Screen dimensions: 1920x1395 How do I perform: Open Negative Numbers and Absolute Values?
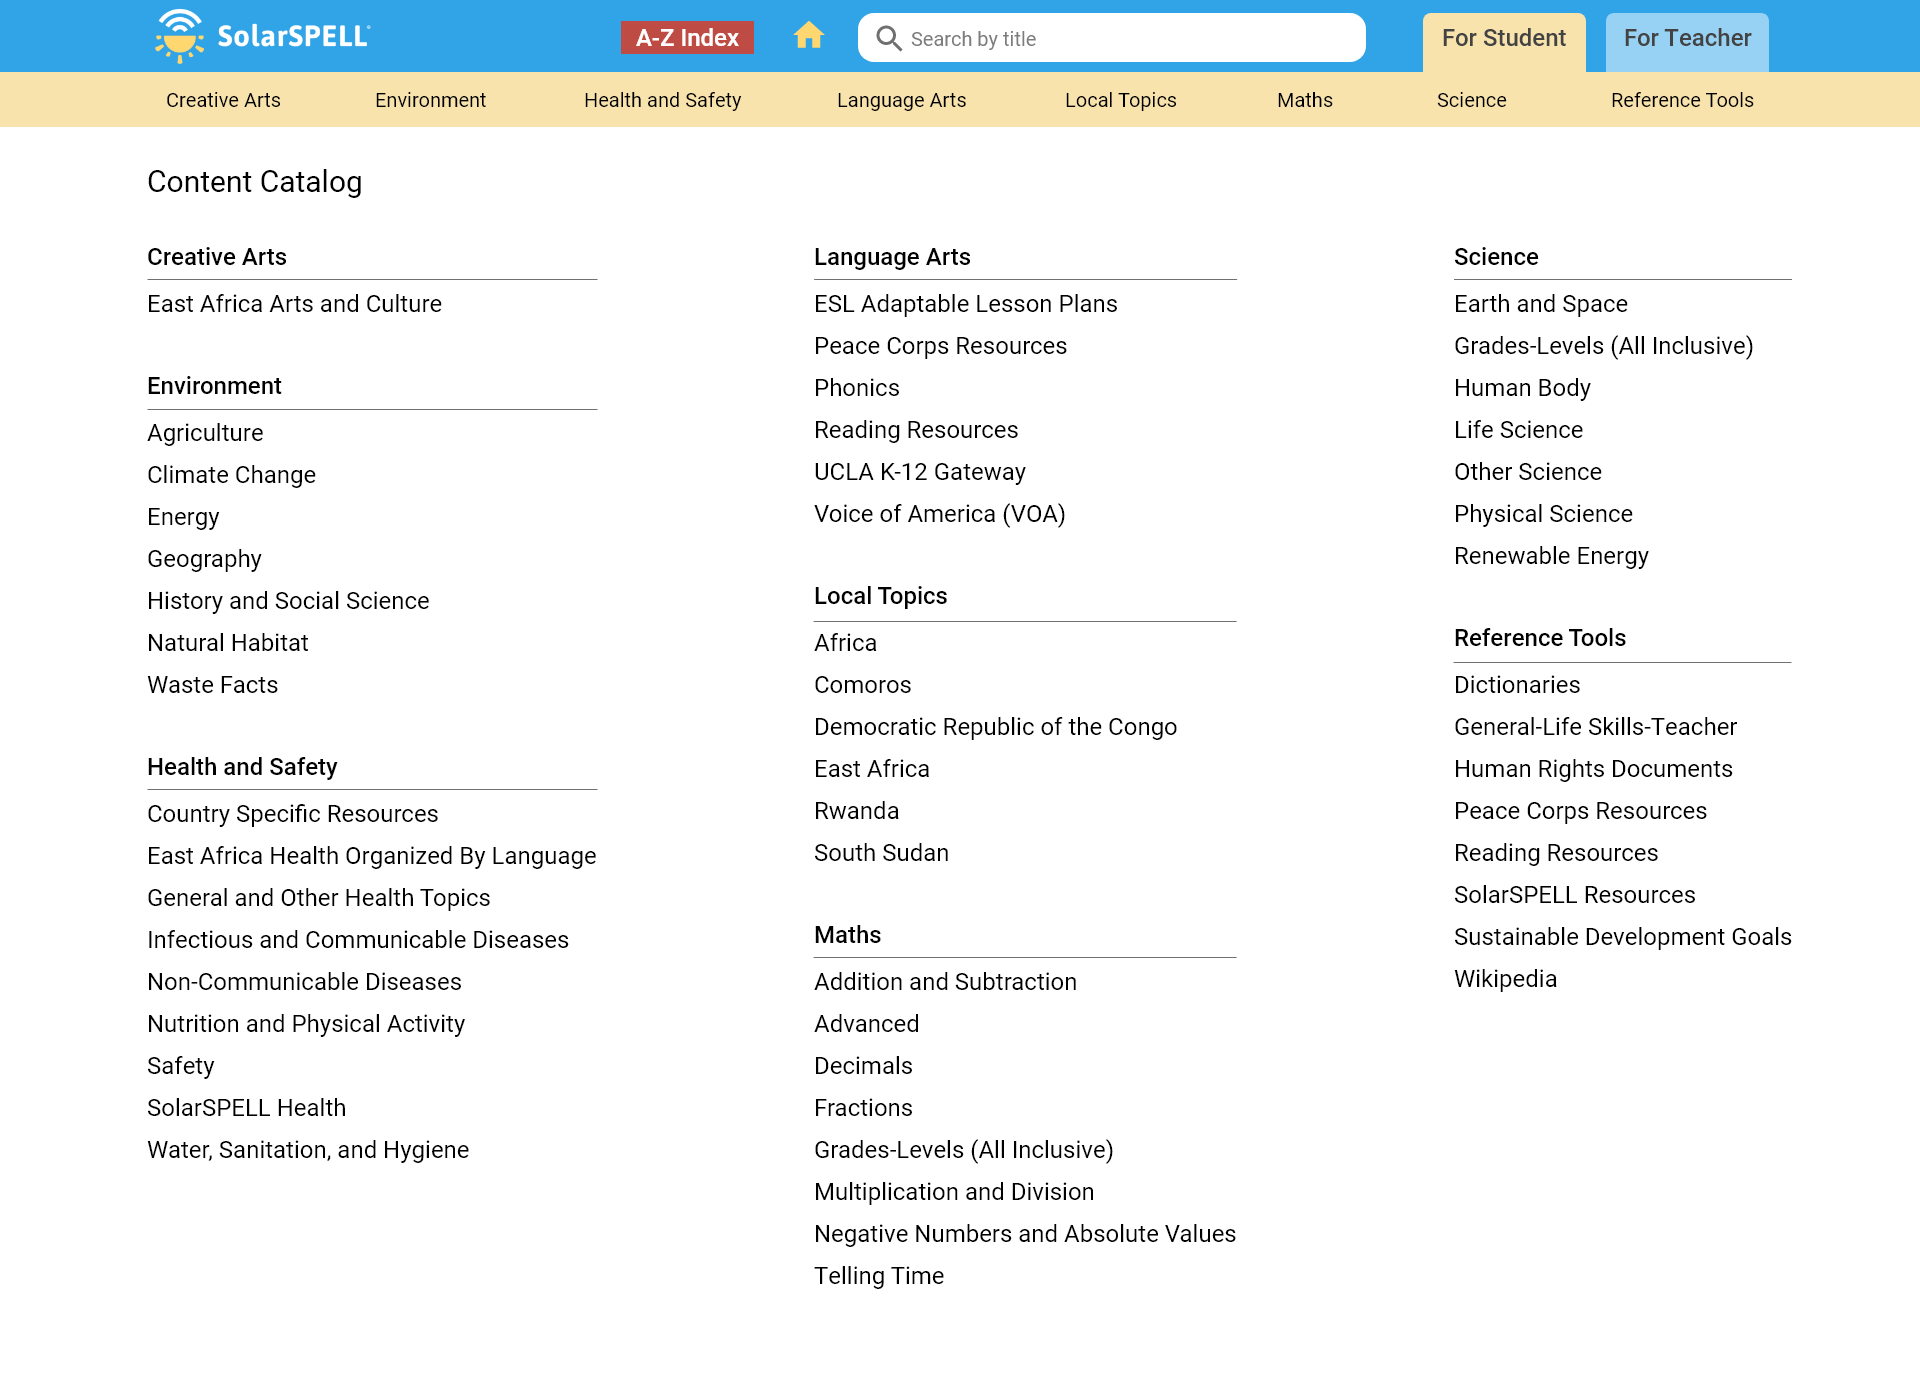coord(1024,1234)
